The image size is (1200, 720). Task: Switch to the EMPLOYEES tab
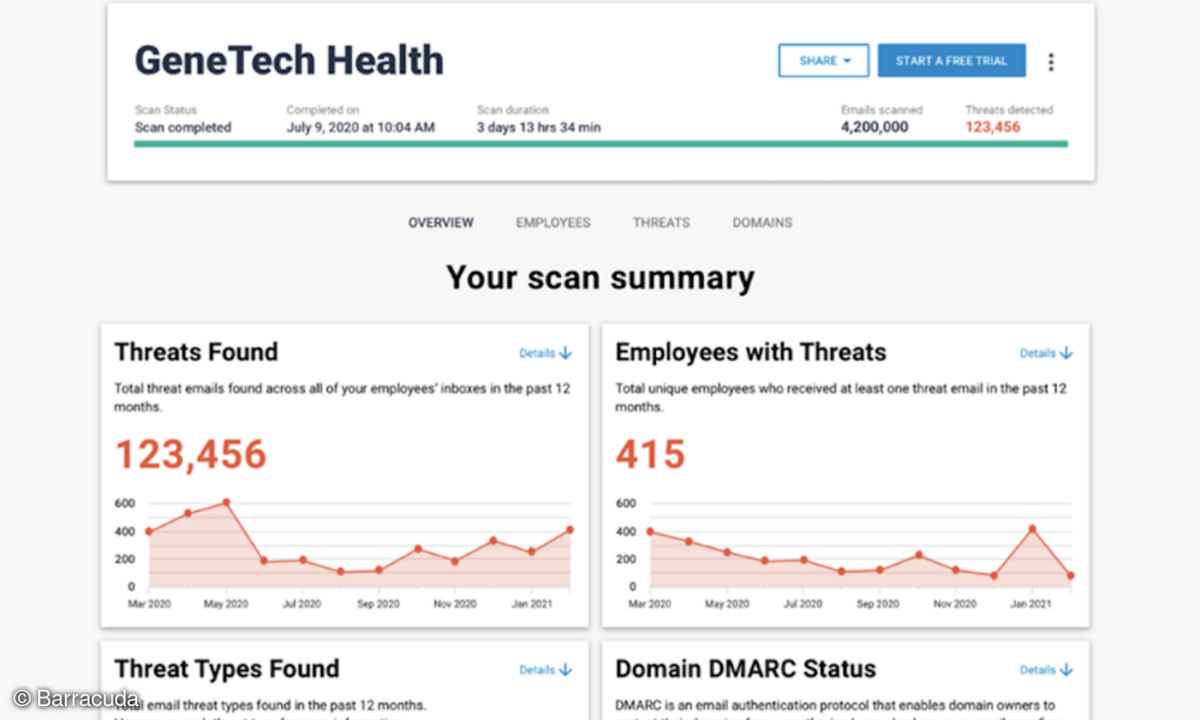coord(553,223)
